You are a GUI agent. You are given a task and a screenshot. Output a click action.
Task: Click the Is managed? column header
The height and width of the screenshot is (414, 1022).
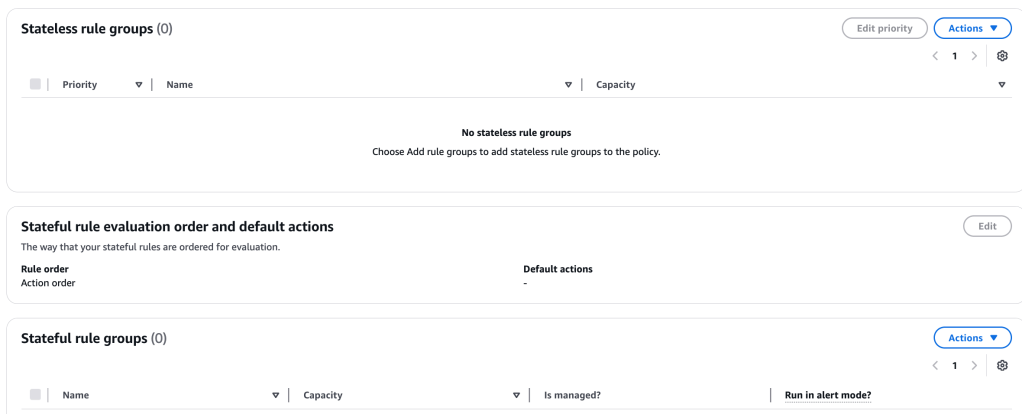(572, 395)
